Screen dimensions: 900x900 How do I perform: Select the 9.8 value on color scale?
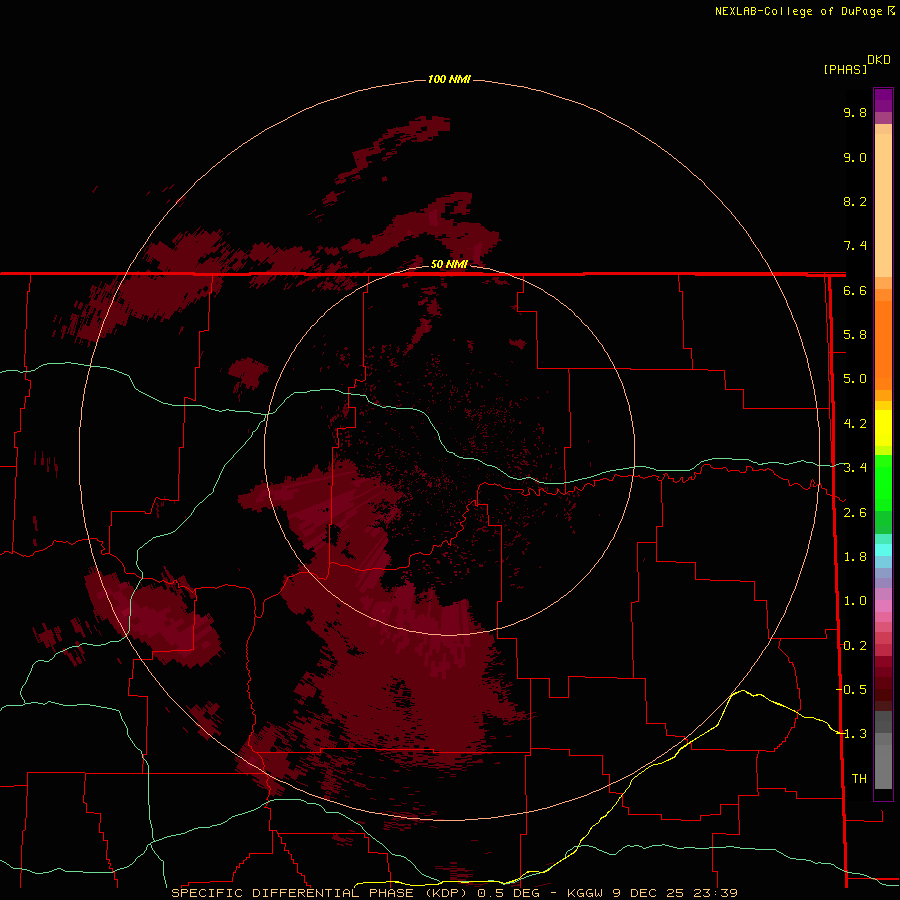(x=855, y=112)
